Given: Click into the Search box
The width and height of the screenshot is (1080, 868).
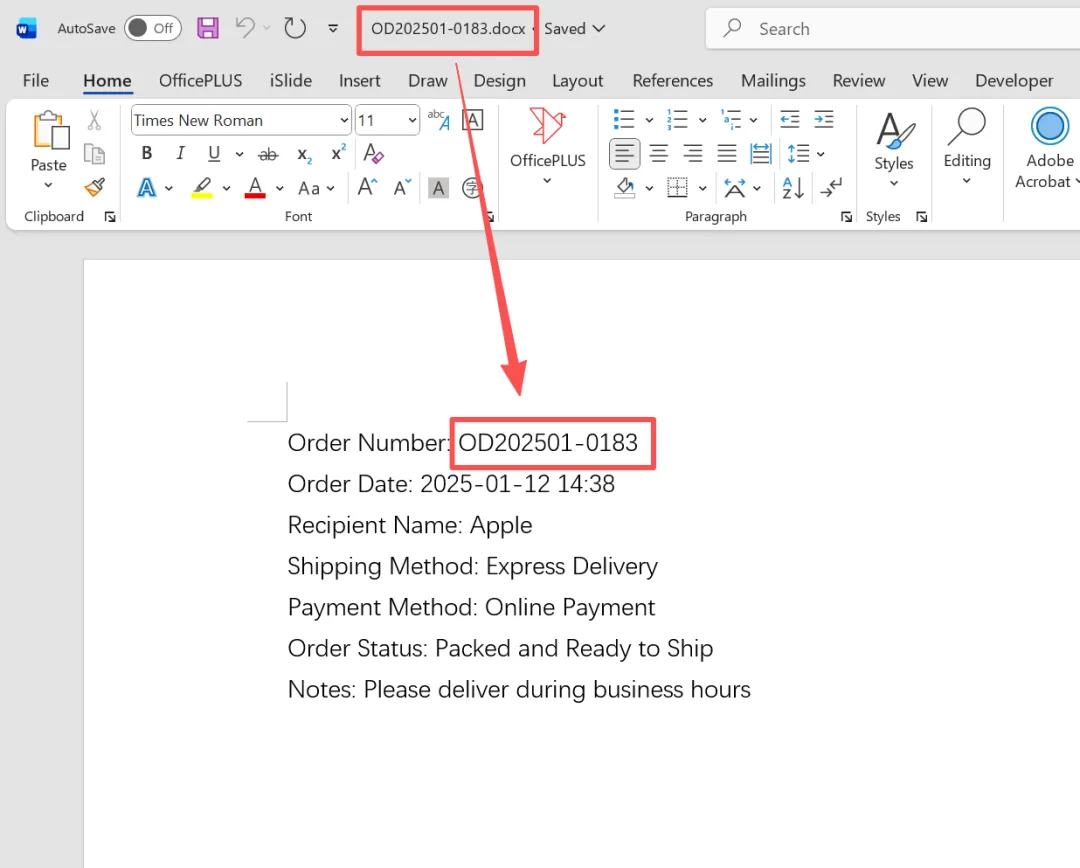Looking at the screenshot, I should [895, 29].
